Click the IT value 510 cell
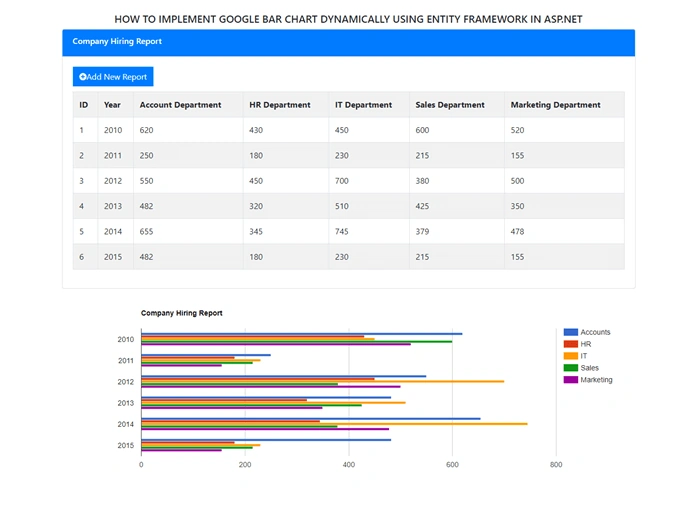The width and height of the screenshot is (697, 508). [x=369, y=206]
